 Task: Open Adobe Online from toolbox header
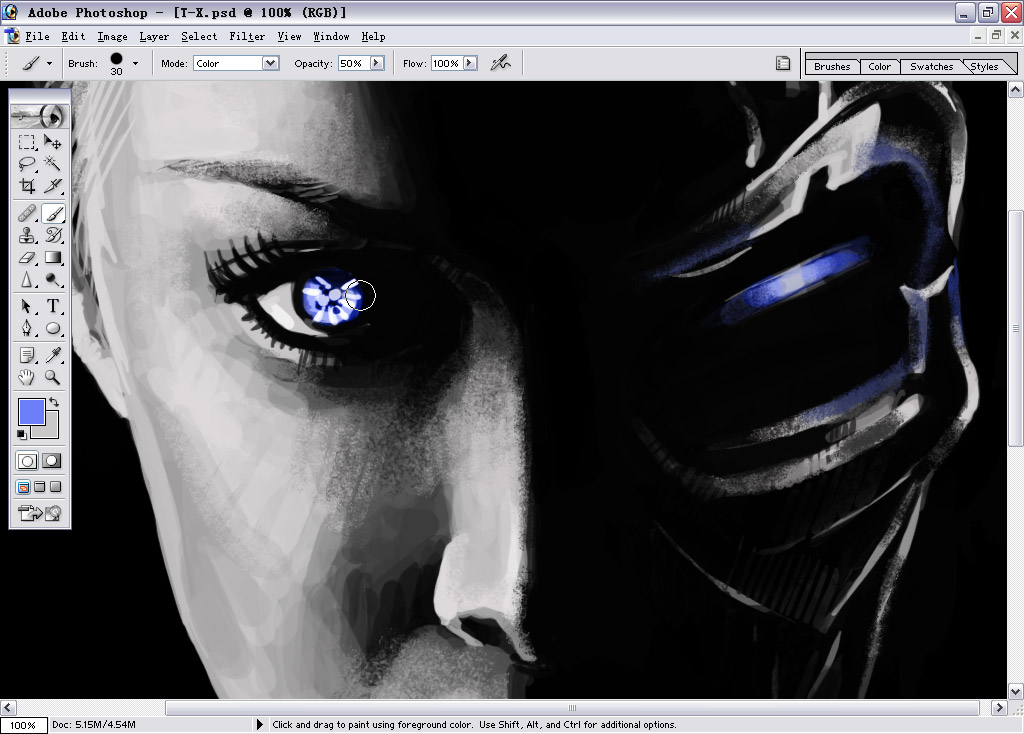39,116
